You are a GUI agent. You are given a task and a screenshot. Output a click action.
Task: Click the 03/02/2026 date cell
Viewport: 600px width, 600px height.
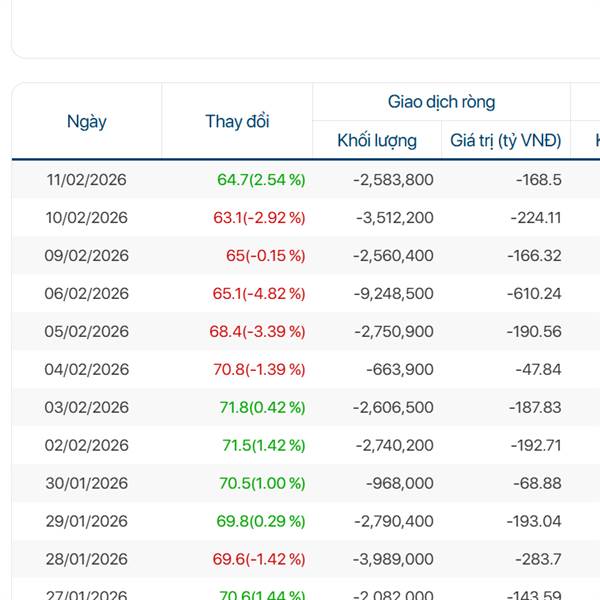(87, 408)
